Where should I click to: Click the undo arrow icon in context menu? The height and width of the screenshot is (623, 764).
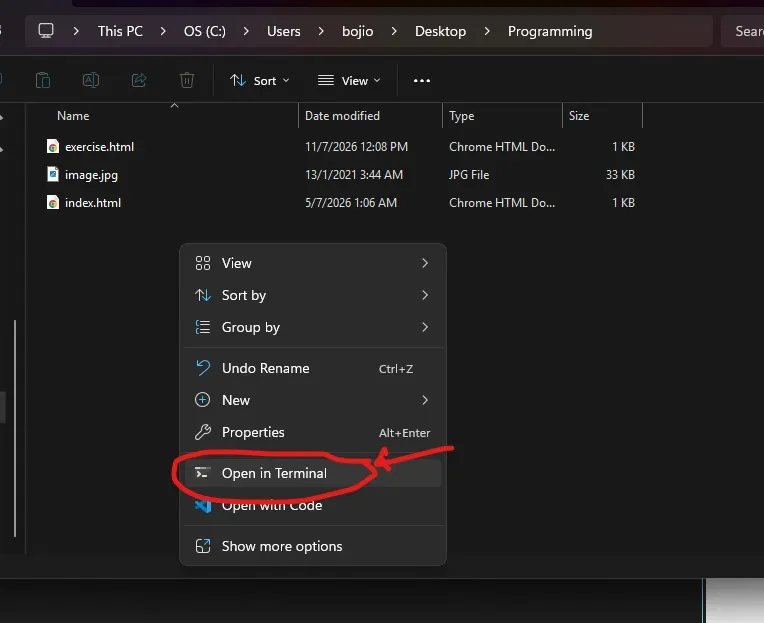point(203,368)
